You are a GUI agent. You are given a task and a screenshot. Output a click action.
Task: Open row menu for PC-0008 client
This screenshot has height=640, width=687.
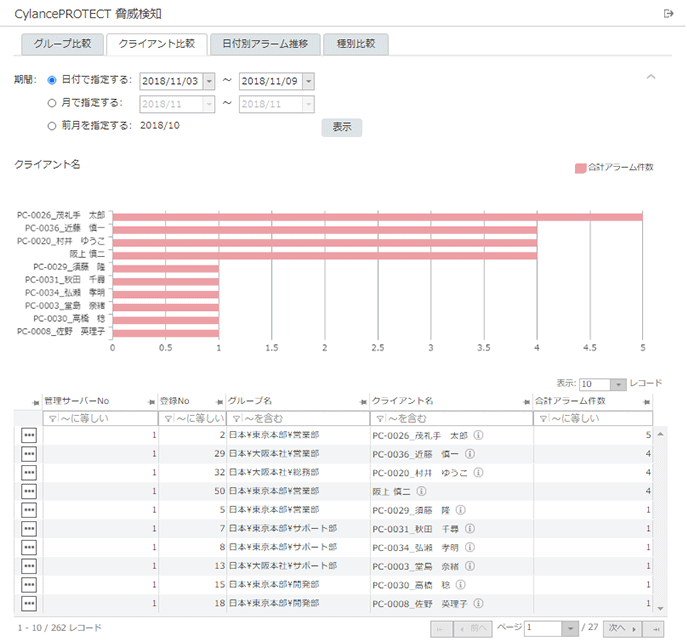[29, 604]
